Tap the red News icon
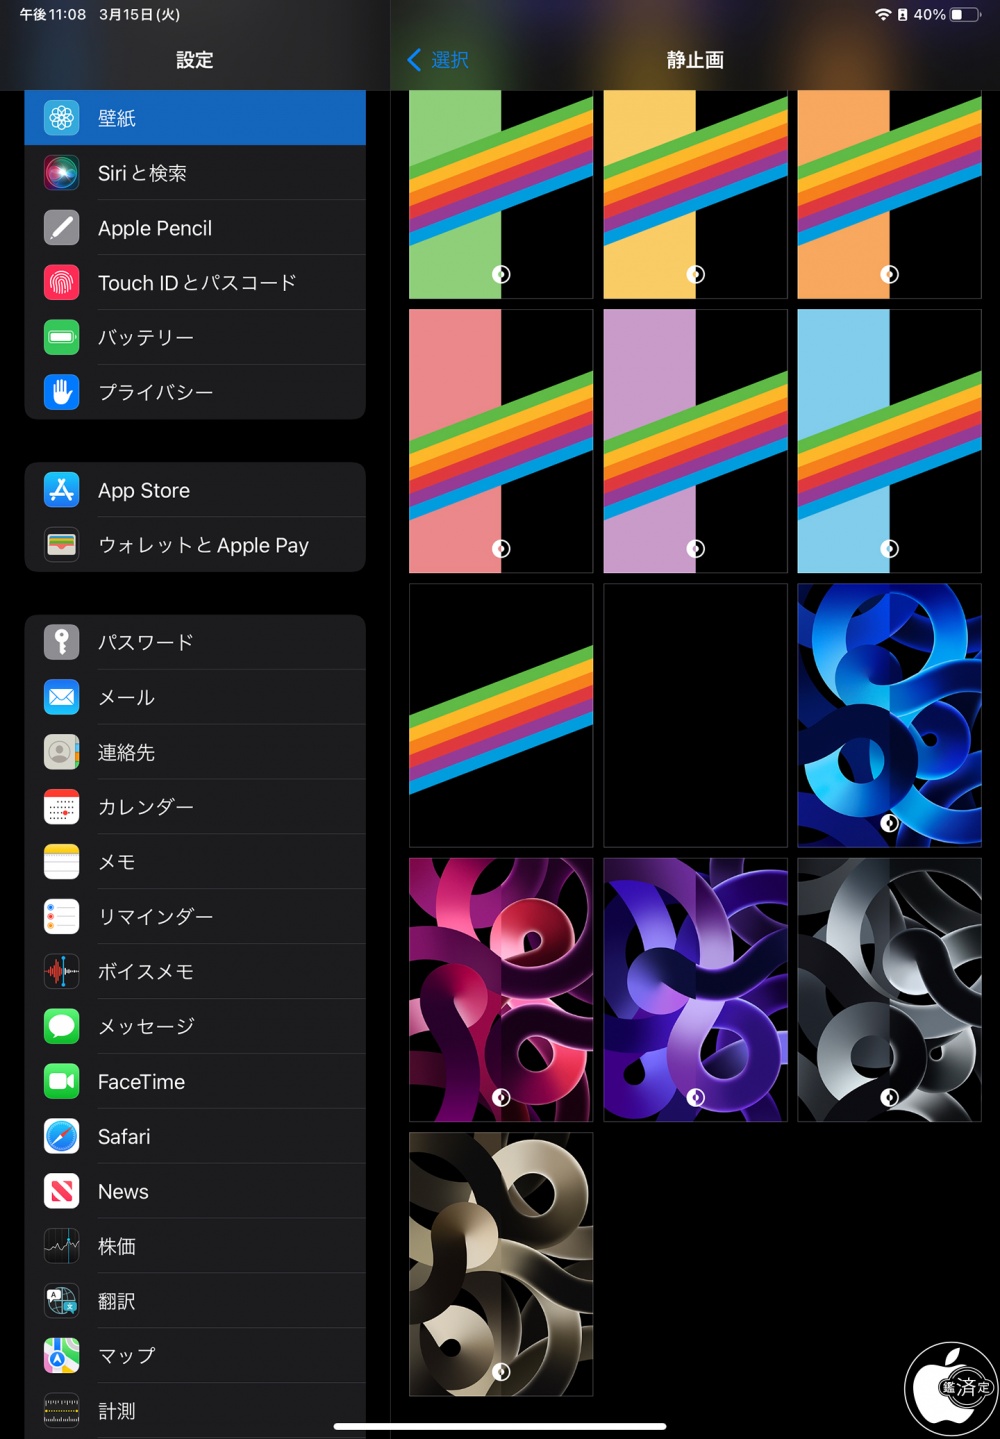 pyautogui.click(x=61, y=1191)
